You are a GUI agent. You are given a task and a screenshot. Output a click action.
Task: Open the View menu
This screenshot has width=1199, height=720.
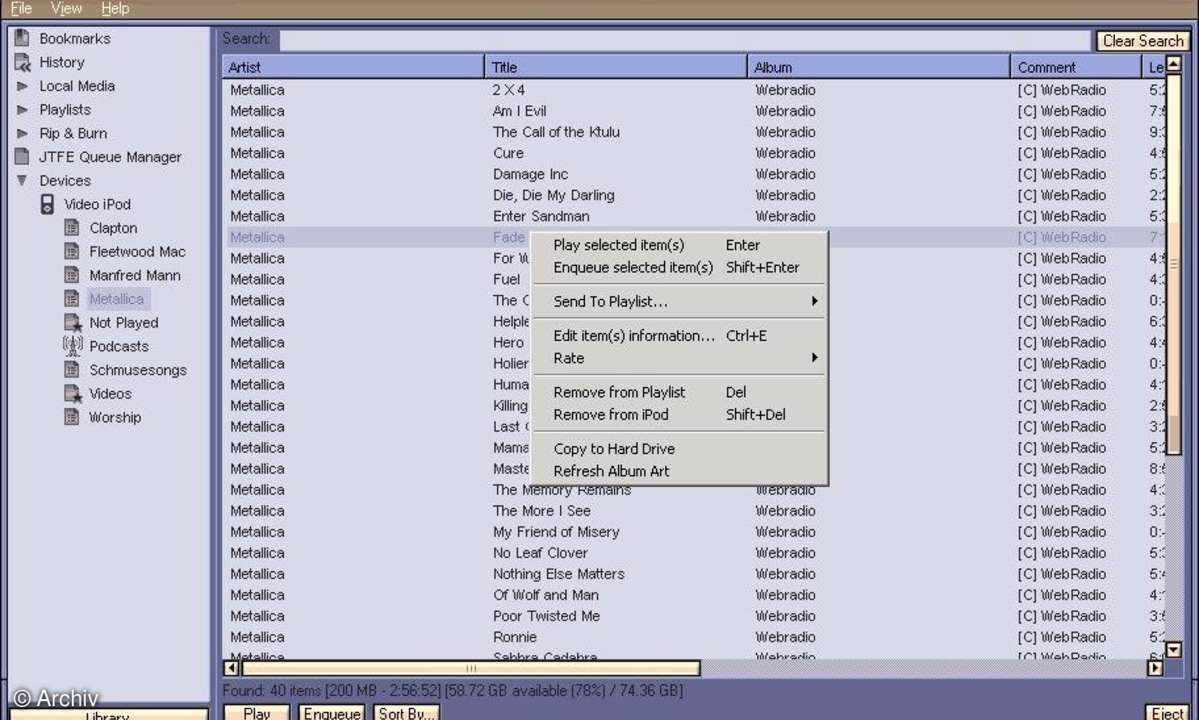pyautogui.click(x=67, y=8)
